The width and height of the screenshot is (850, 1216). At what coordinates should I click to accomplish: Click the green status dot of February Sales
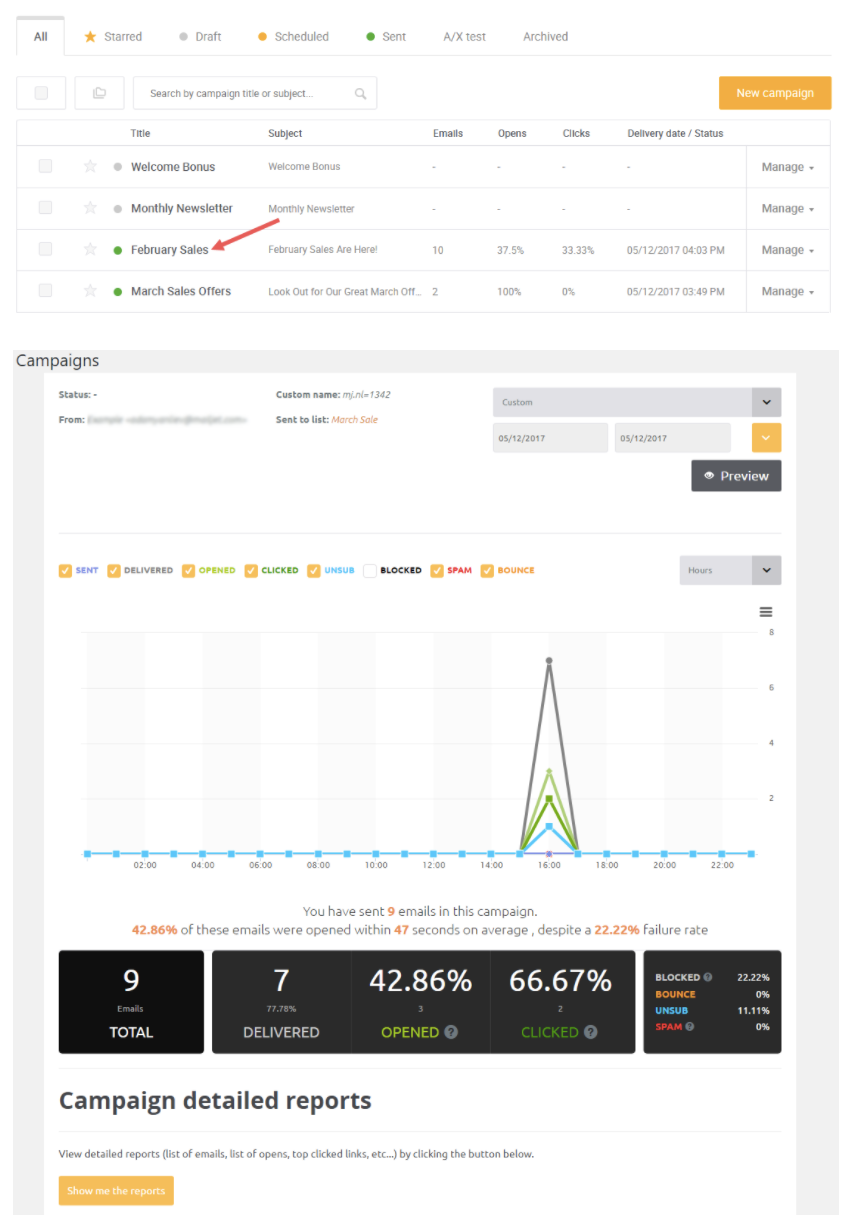click(118, 250)
